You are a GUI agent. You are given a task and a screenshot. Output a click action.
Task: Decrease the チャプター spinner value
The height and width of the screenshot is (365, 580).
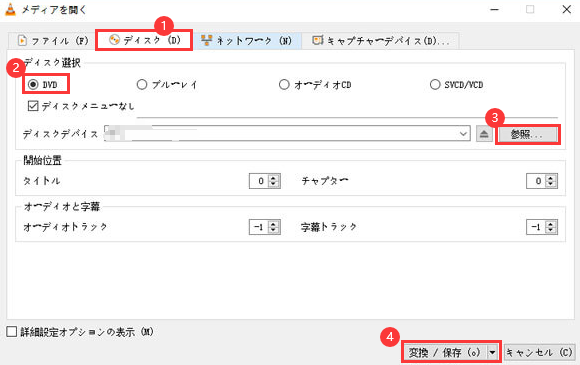[551, 184]
